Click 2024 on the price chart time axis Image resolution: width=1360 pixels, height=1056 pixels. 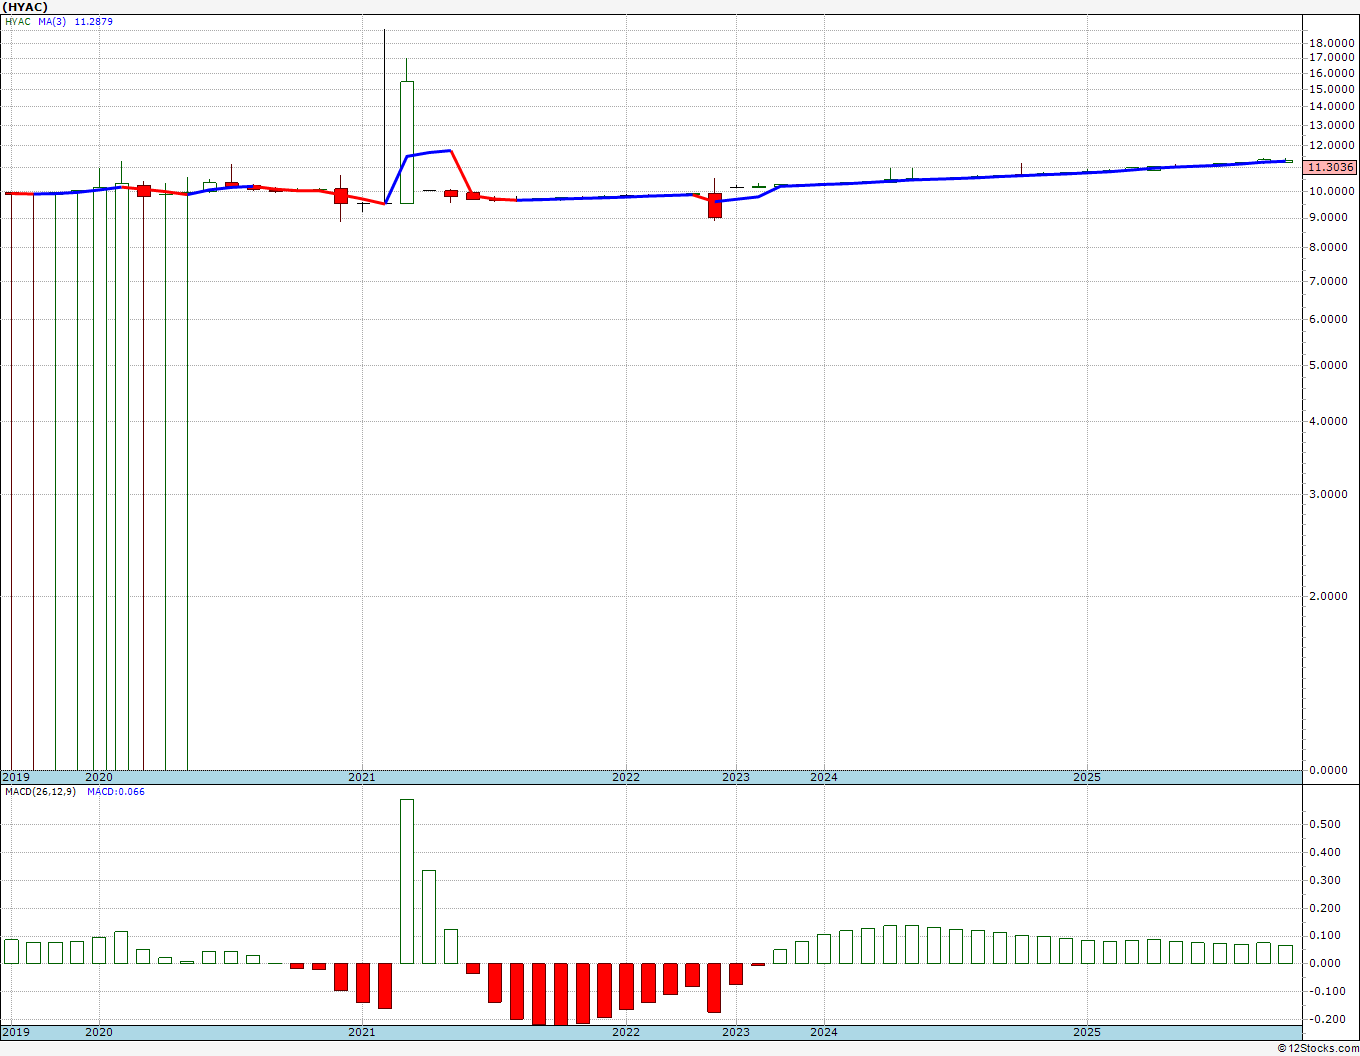[x=824, y=777]
